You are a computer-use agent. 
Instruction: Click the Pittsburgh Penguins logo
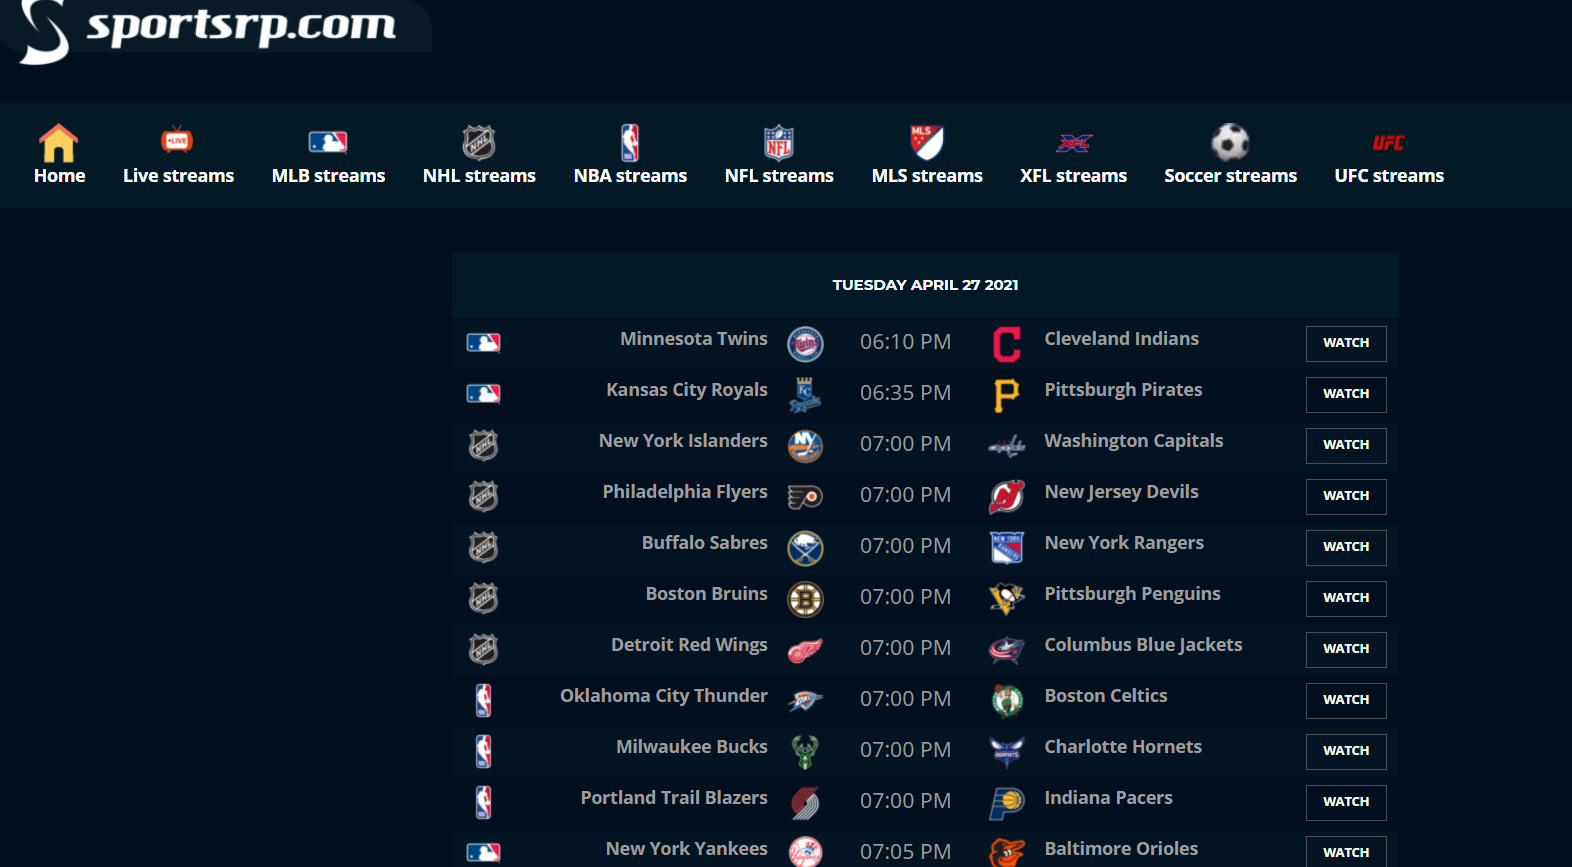[x=1007, y=599]
